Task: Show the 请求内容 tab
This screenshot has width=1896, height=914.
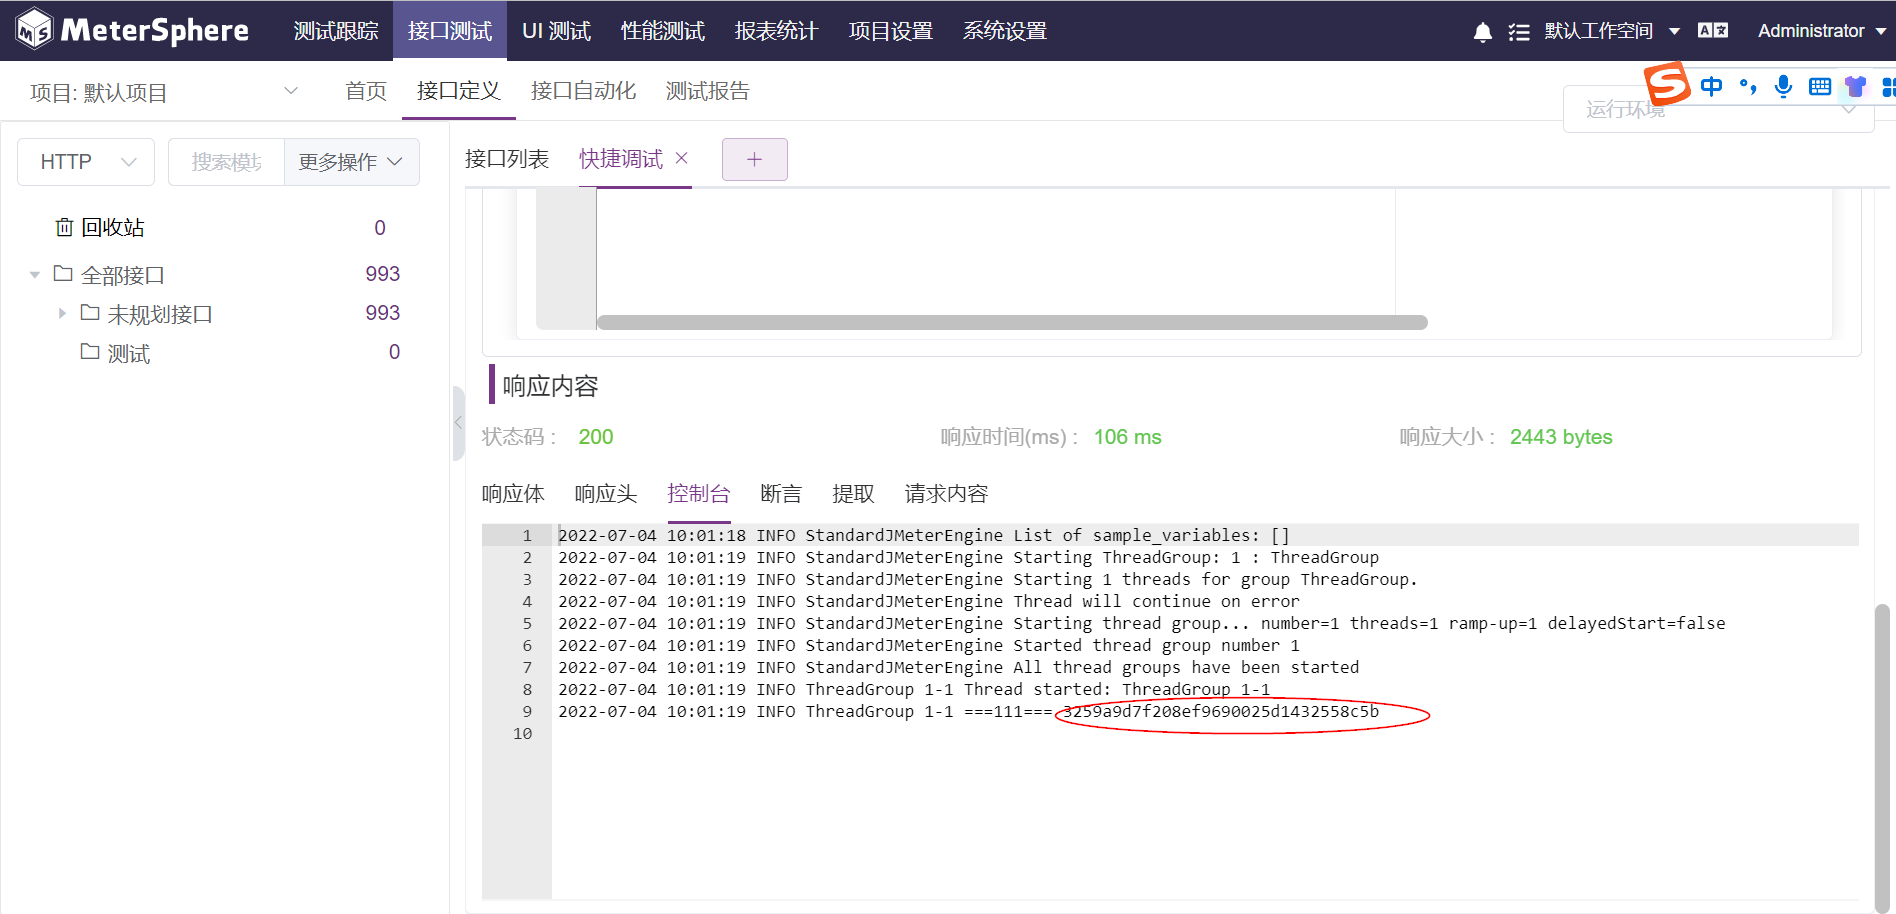Action: point(946,494)
